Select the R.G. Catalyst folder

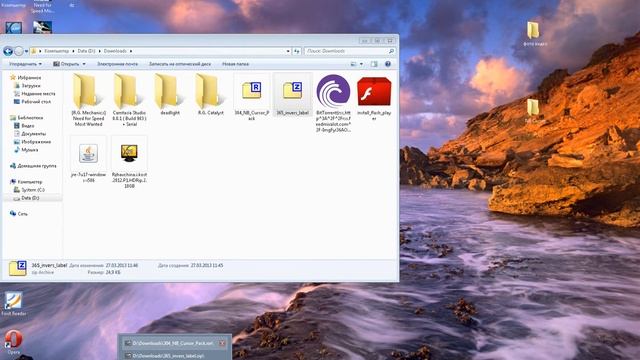211,95
